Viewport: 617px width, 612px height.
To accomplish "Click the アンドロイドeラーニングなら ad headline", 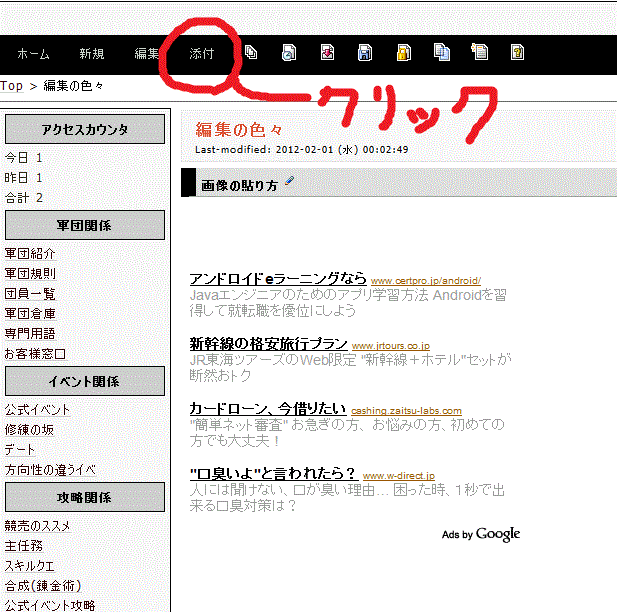I will [278, 279].
